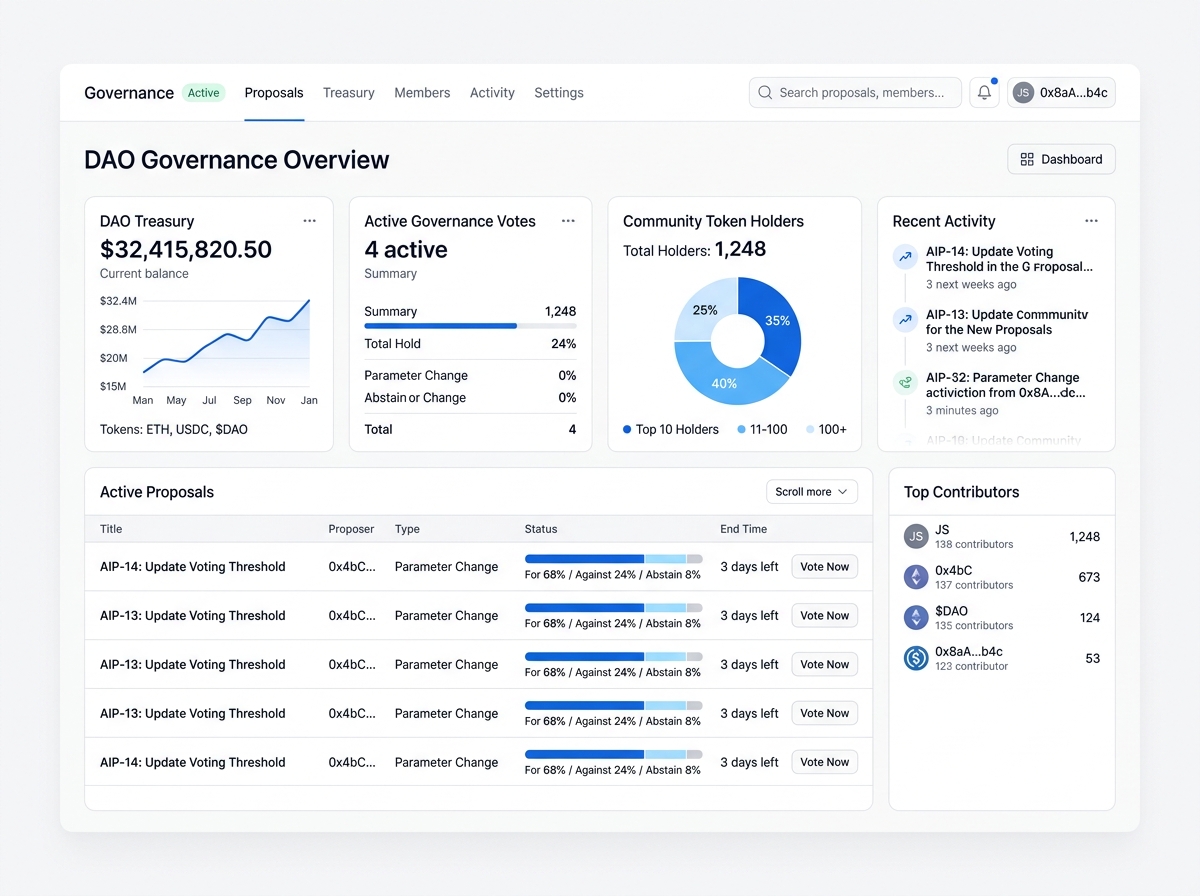Click Vote Now on the second proposal row
This screenshot has width=1200, height=896.
(824, 616)
